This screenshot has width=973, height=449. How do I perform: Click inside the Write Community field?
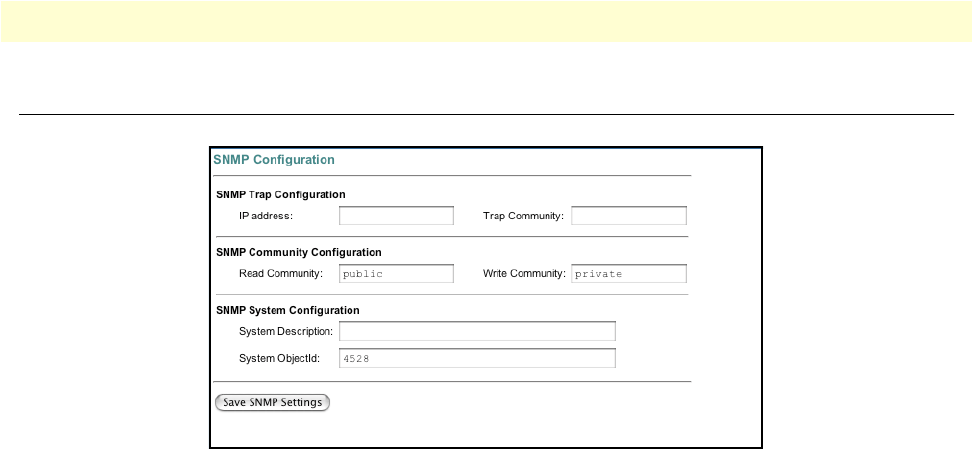click(629, 273)
